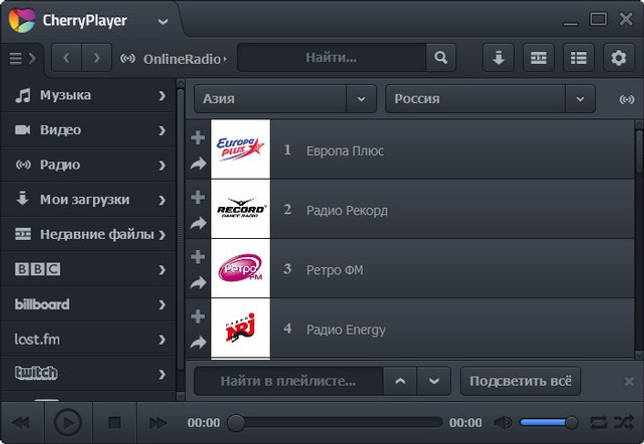Viewport: 644px width, 444px height.
Task: Toggle repeat mode
Action: coord(598,422)
